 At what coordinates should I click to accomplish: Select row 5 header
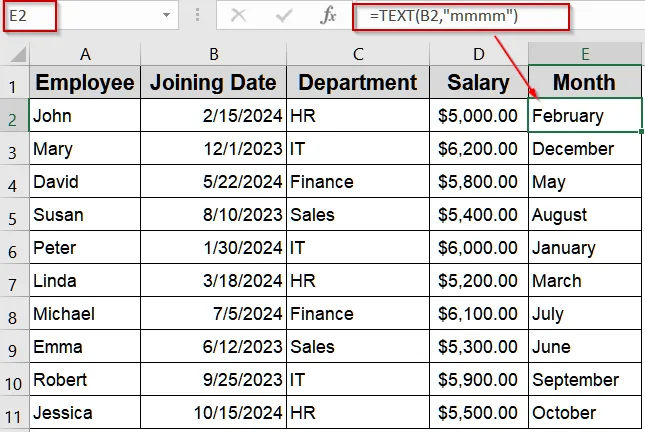point(14,215)
